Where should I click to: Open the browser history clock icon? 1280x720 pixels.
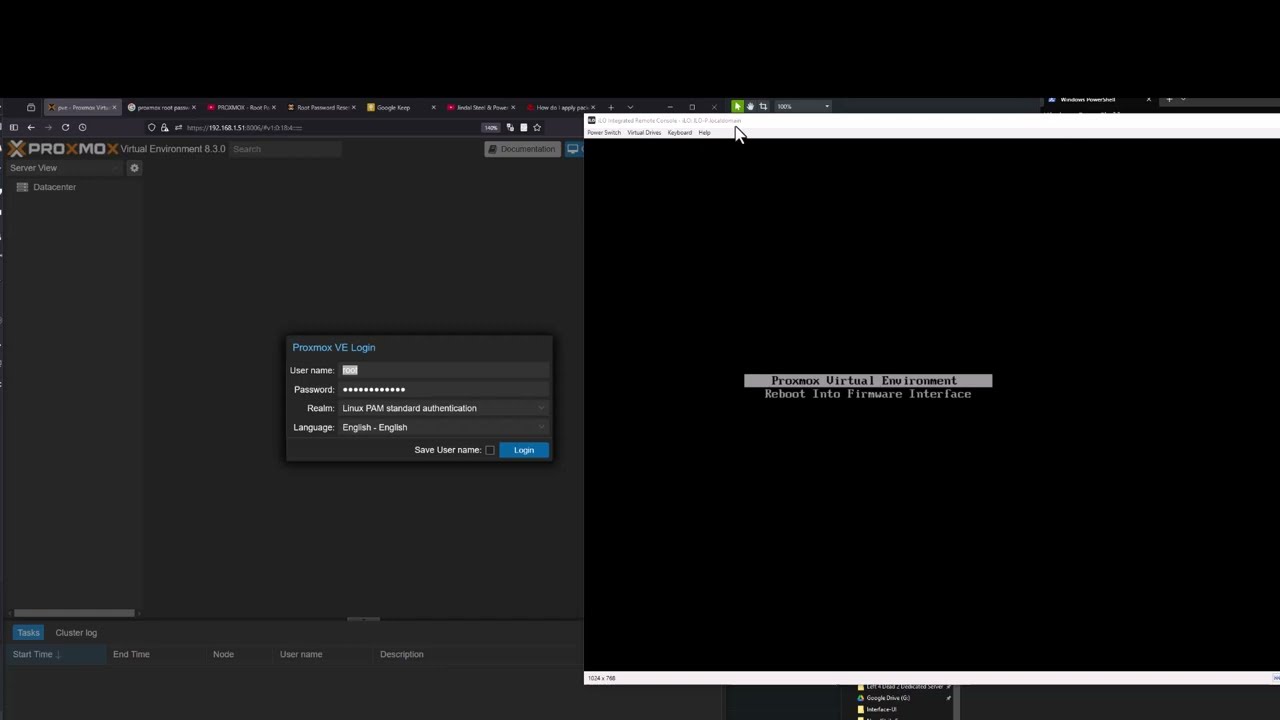(x=82, y=127)
